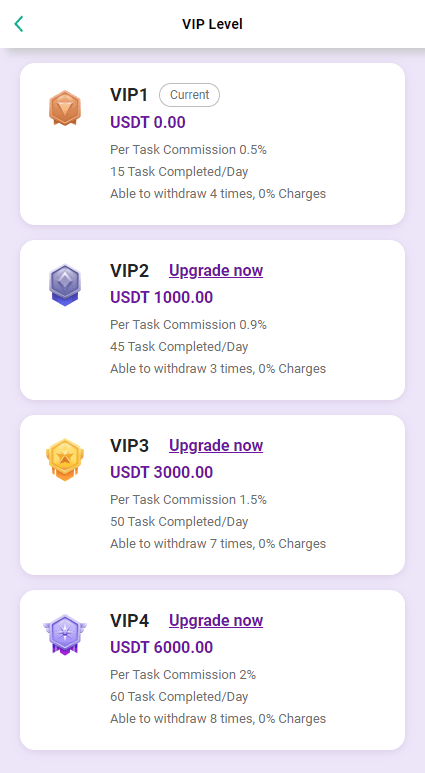Click the USDT 6000.00 price in VIP4
This screenshot has width=425, height=773.
[162, 647]
